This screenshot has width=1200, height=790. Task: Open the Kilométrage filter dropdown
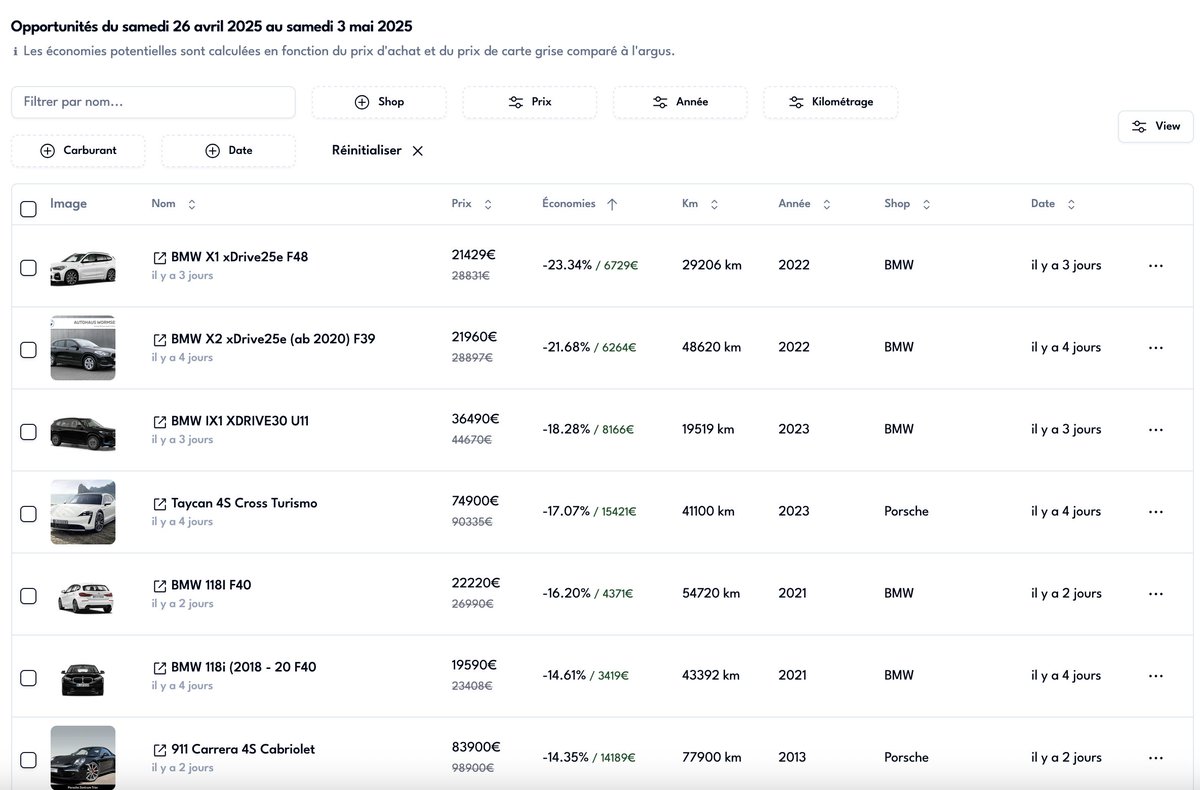pyautogui.click(x=830, y=102)
